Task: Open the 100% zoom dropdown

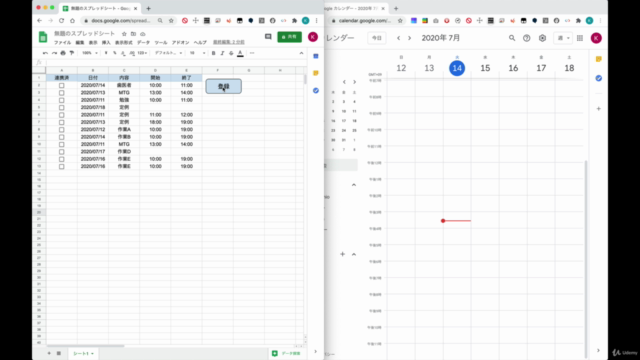Action: pos(90,53)
